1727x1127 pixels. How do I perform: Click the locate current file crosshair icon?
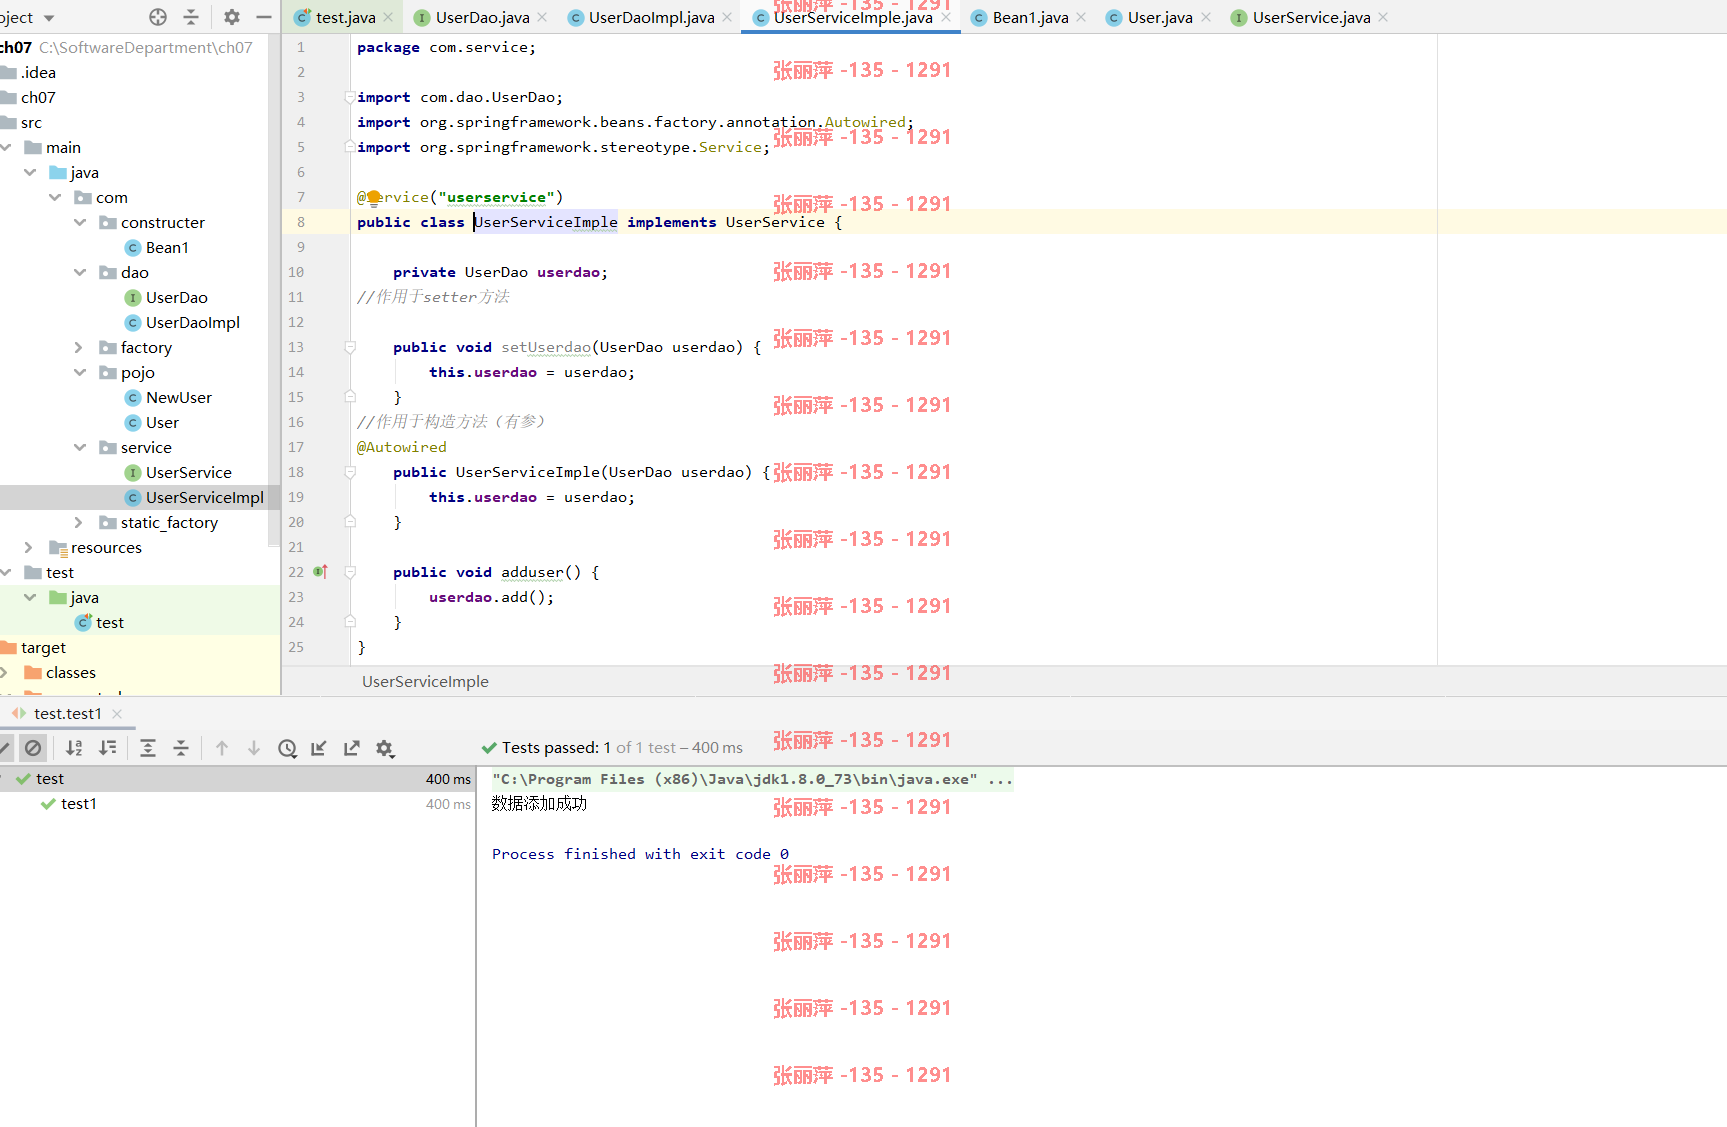[x=158, y=17]
